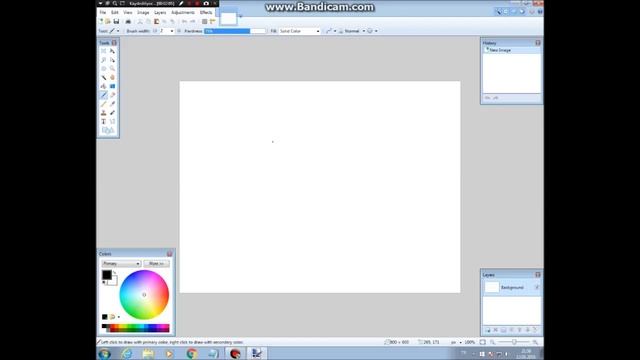Select the Move Selected Pixels tool
The image size is (640, 360).
pos(113,51)
